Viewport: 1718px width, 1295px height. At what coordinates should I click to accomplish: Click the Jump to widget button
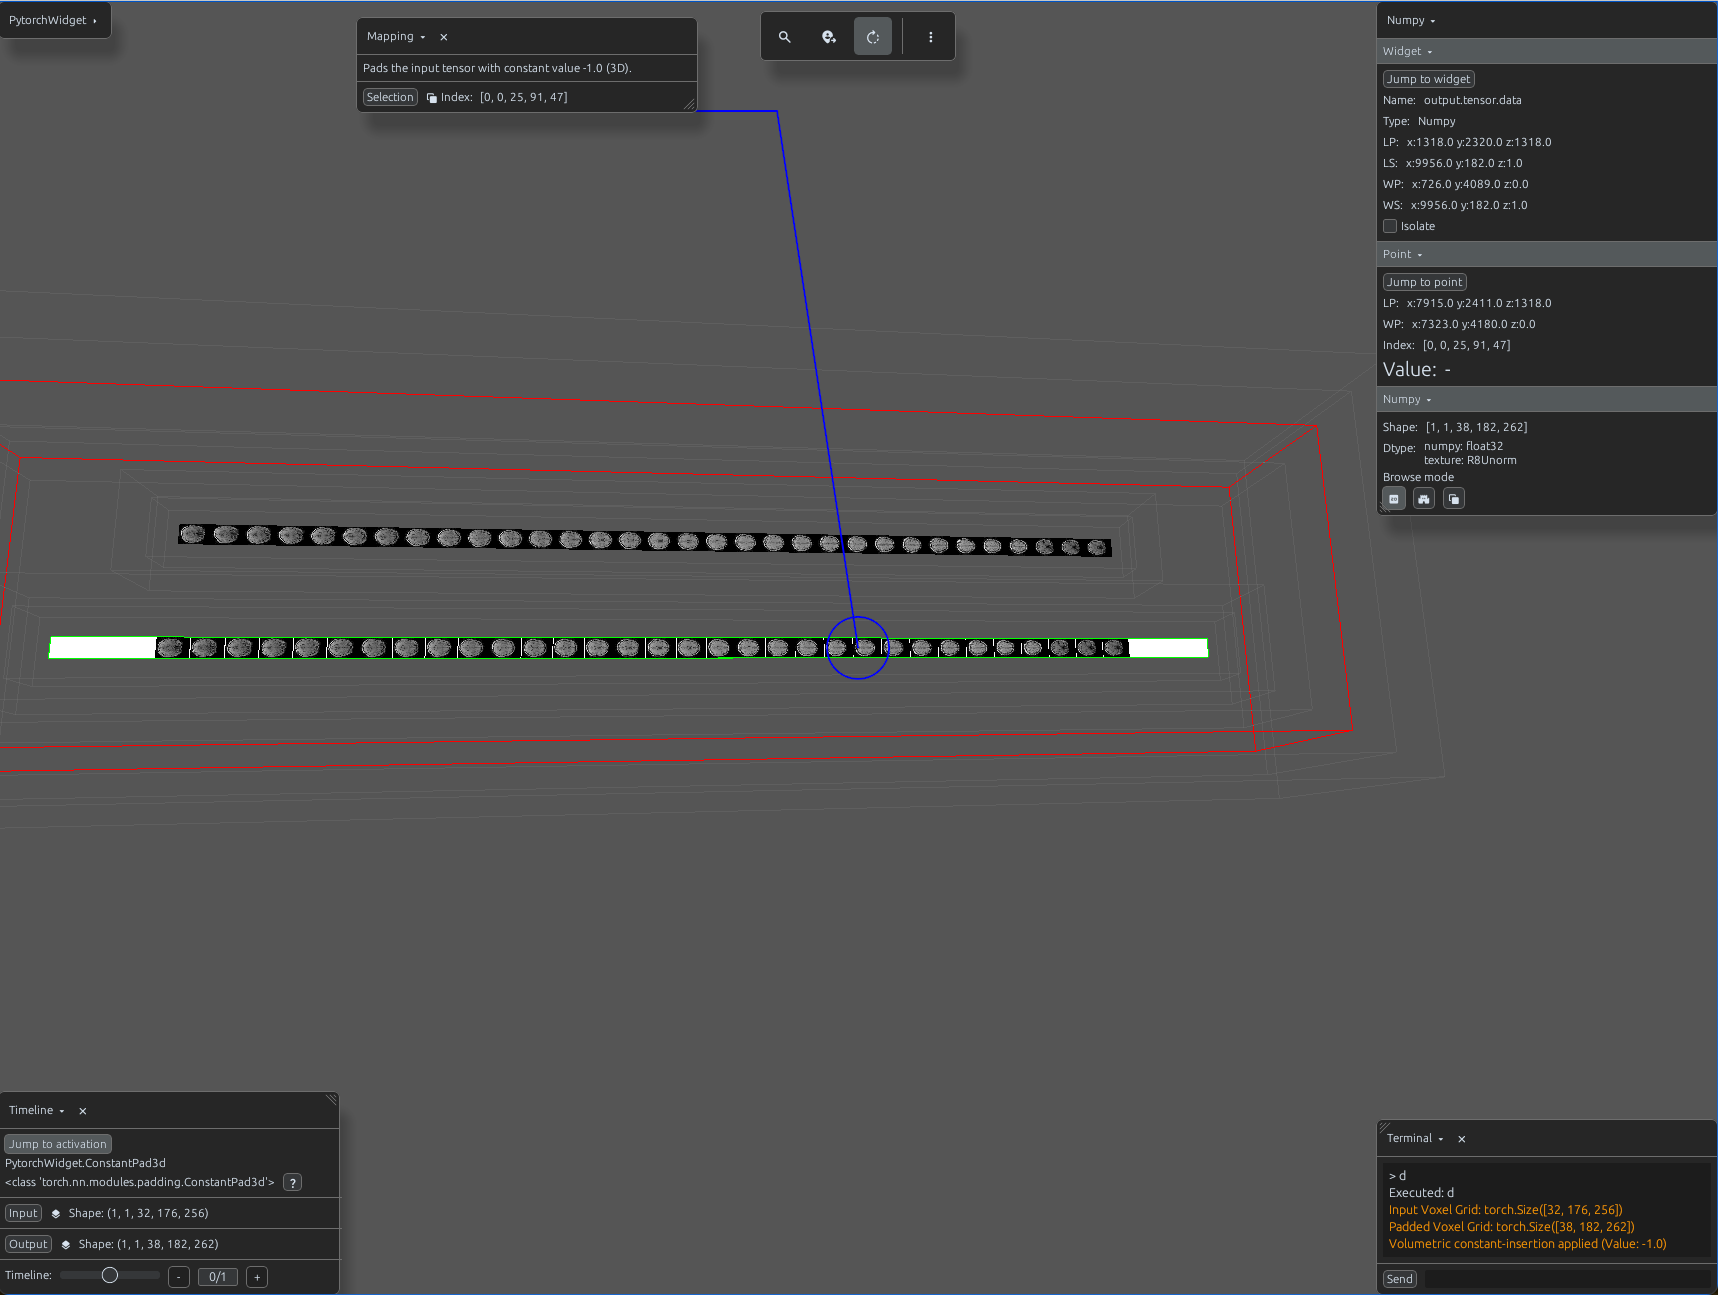point(1428,79)
